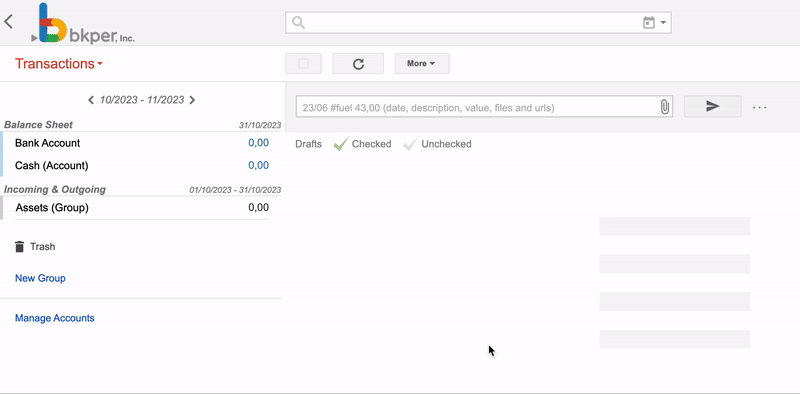Click Bank Account balance 0,00

(258, 143)
